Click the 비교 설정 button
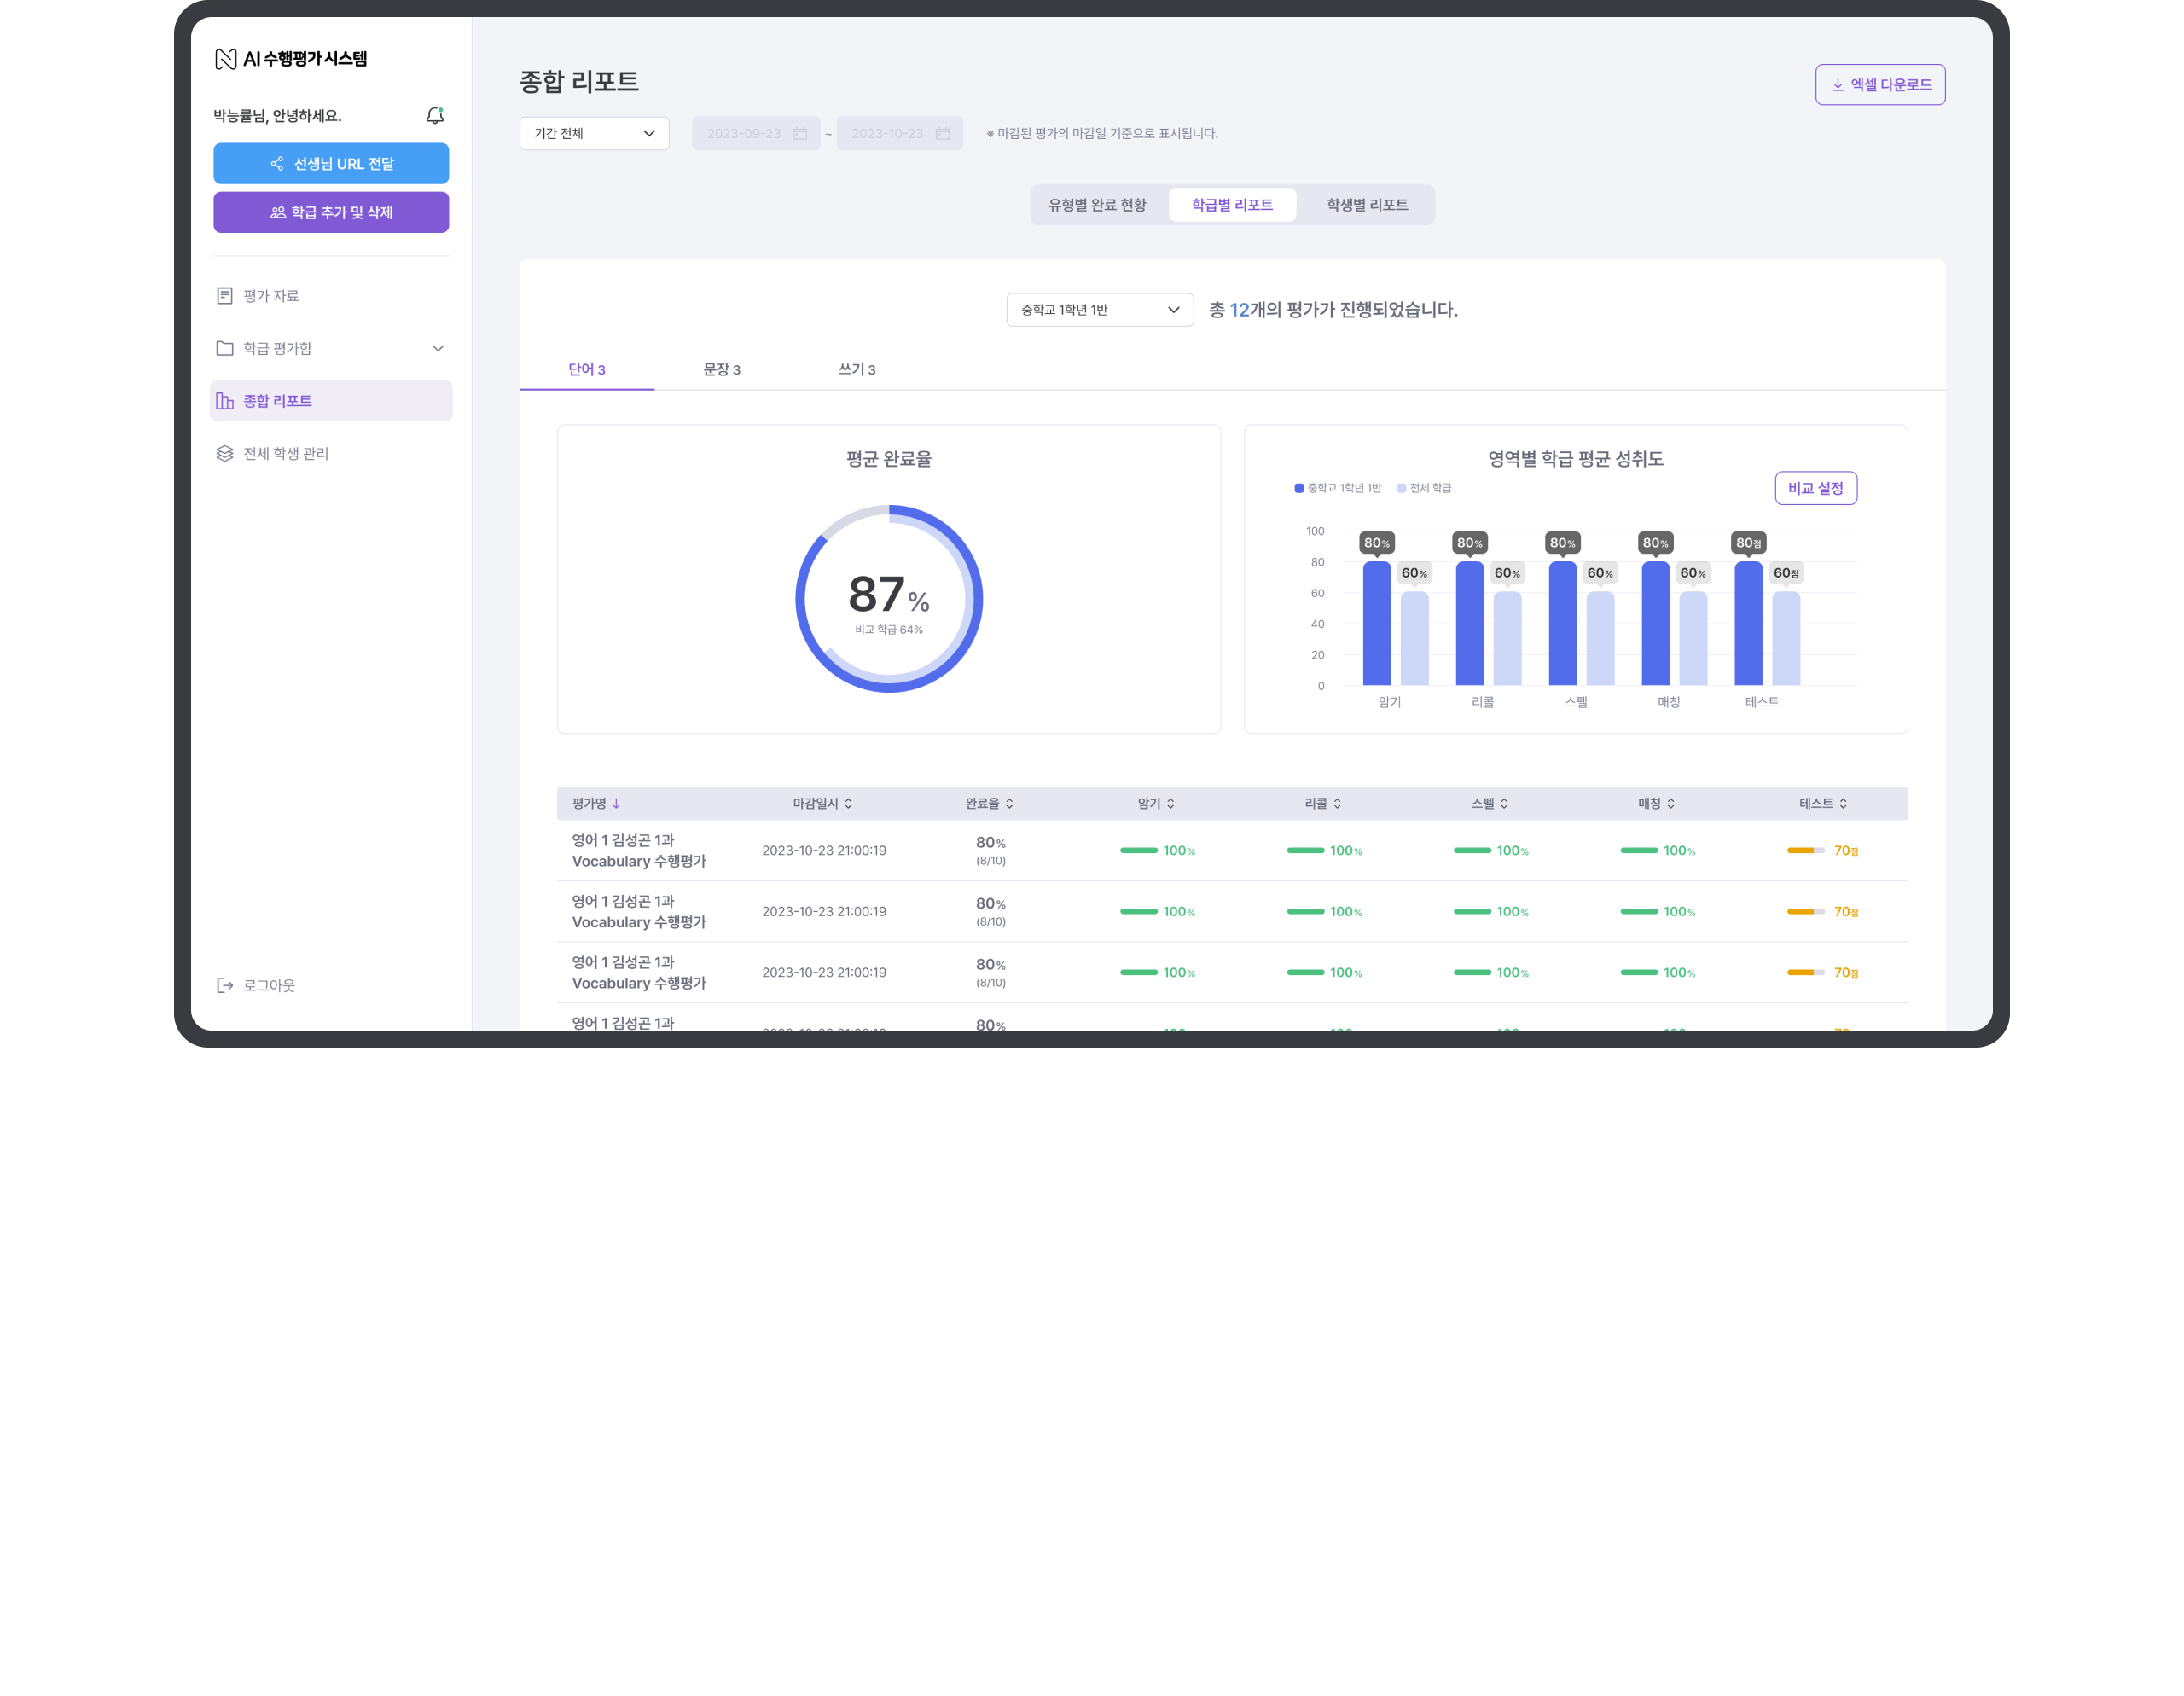Screen dimensions: 2184x1696 (1816, 488)
